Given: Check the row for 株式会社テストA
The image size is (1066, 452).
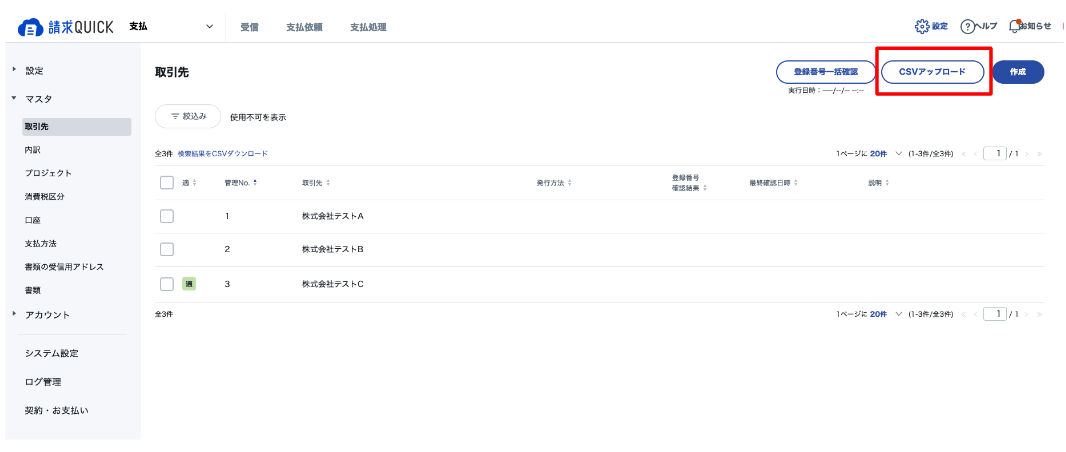Looking at the screenshot, I should click(x=167, y=216).
